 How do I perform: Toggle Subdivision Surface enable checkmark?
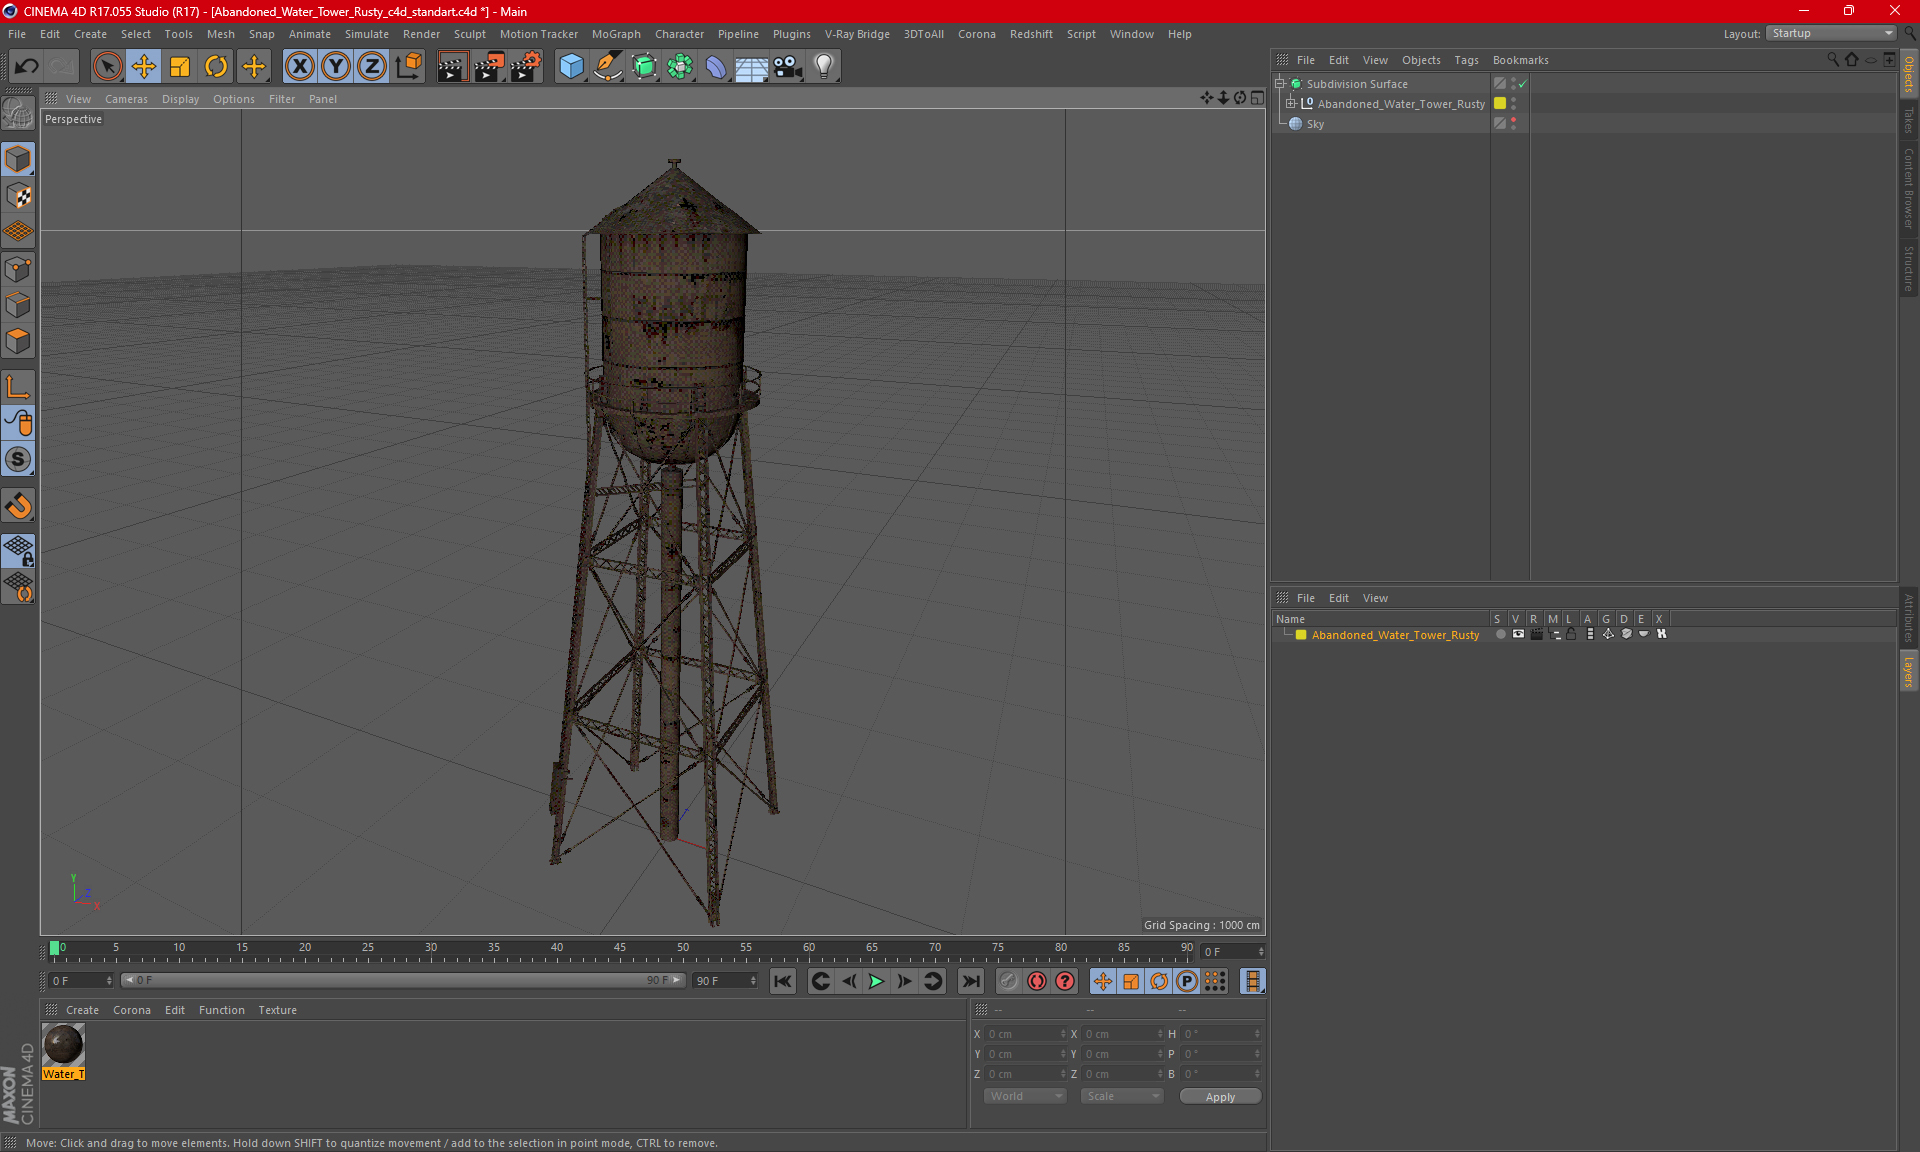[x=1523, y=84]
